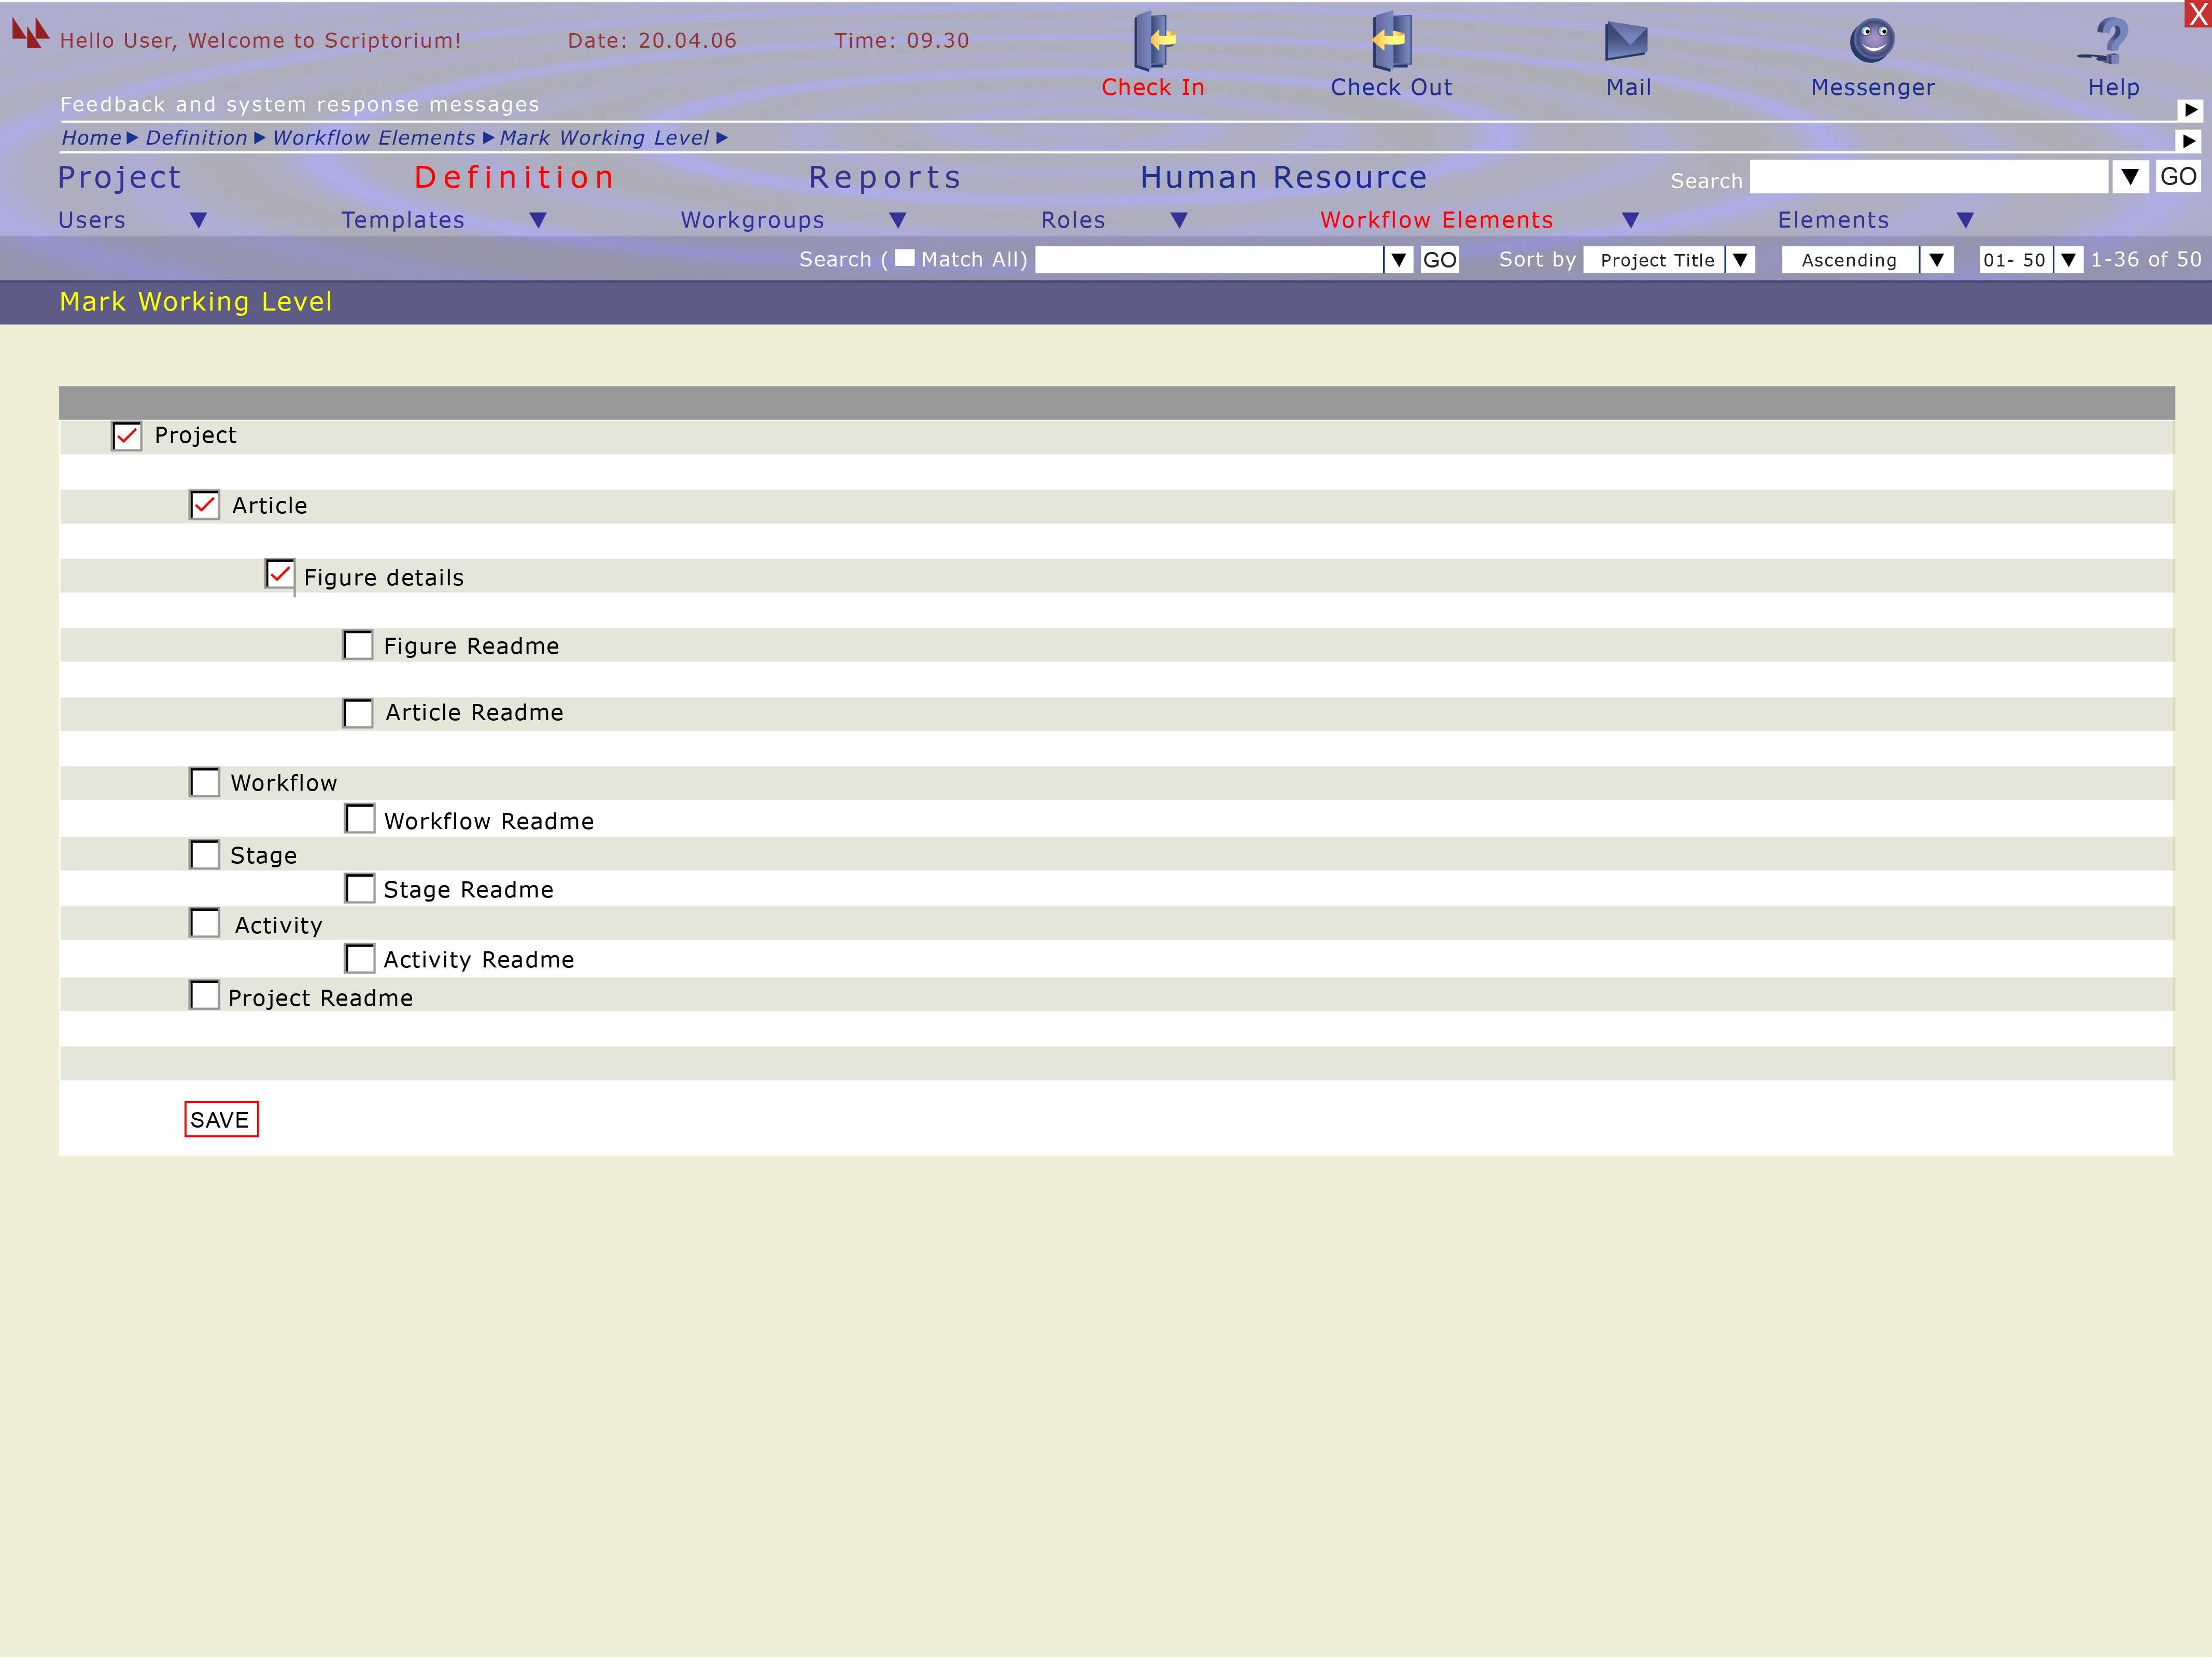Open the Reports menu
The image size is (2212, 1659).
pyautogui.click(x=884, y=177)
